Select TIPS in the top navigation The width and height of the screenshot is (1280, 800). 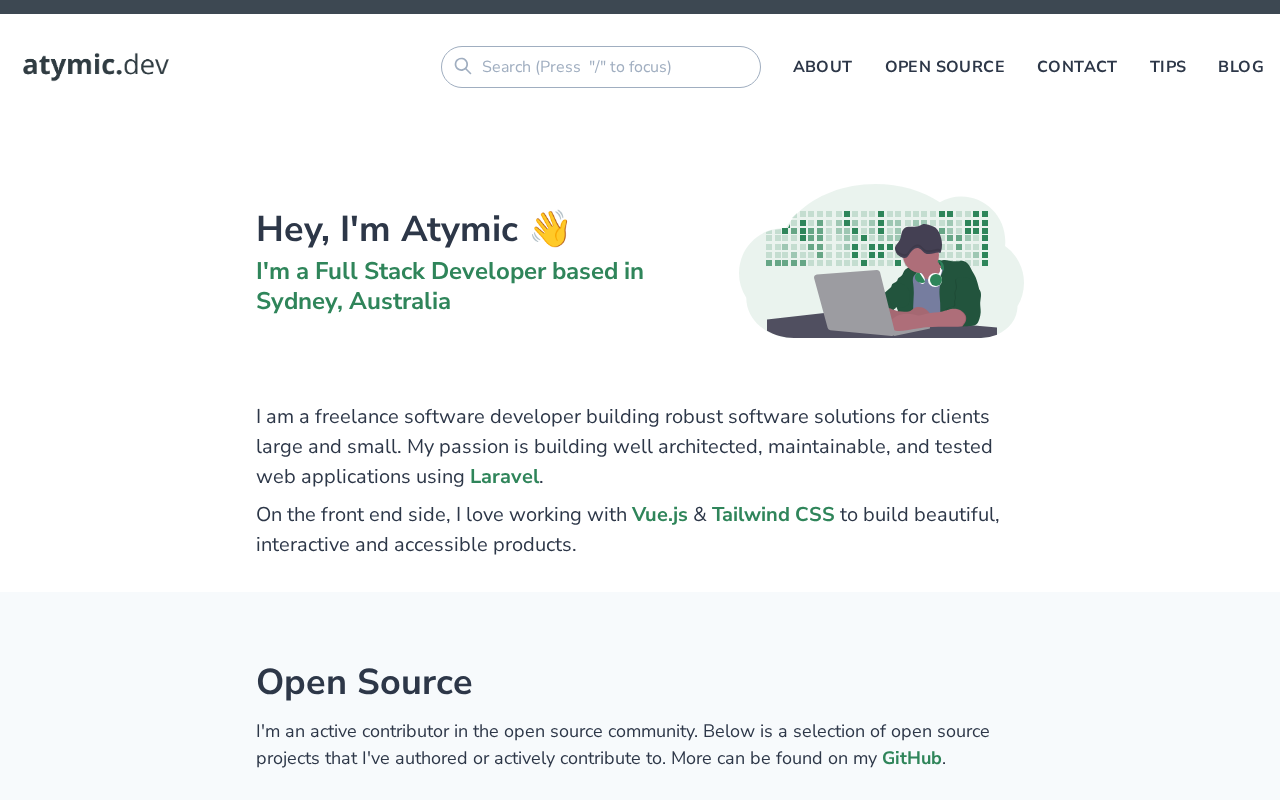[1167, 67]
